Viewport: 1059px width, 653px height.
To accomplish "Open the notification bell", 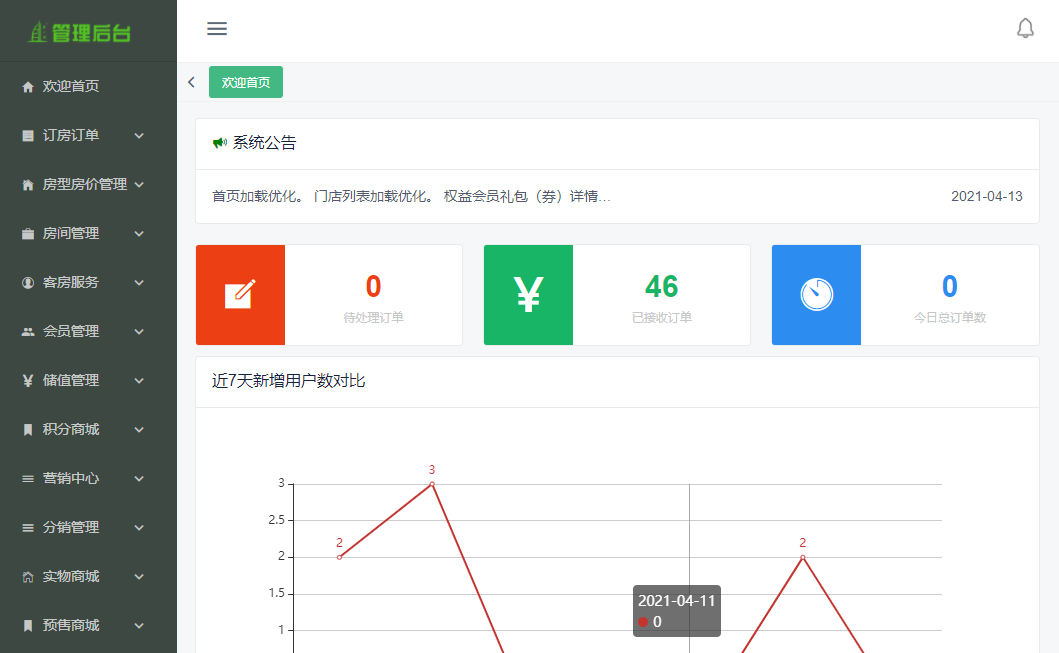I will tap(1025, 28).
